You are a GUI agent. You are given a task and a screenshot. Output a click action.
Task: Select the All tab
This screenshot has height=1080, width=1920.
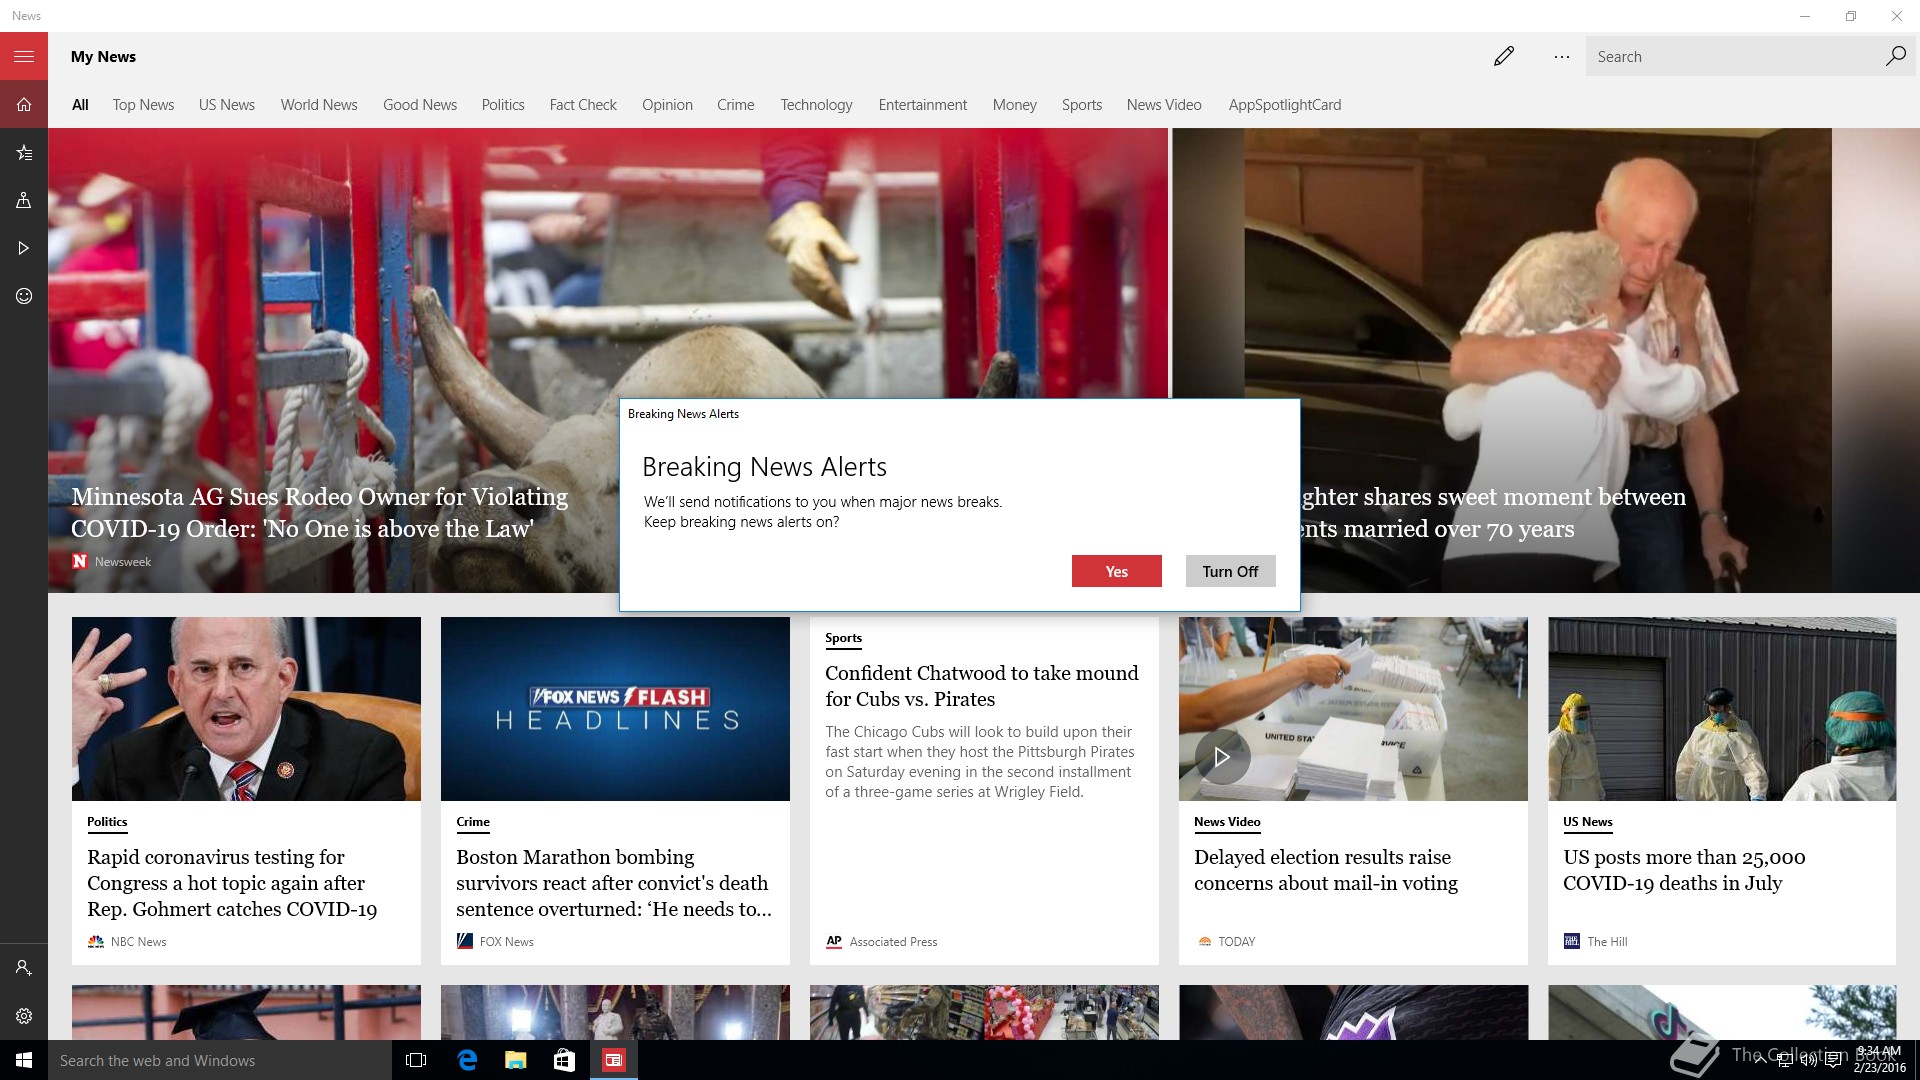point(80,105)
